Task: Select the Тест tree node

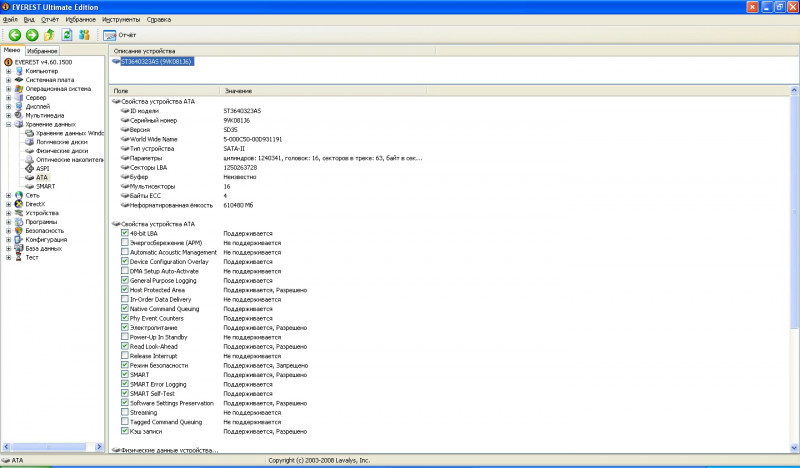Action: [32, 257]
